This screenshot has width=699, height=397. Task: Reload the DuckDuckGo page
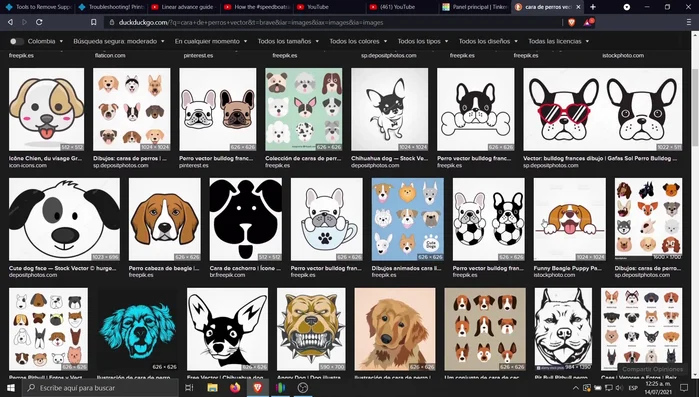click(39, 22)
